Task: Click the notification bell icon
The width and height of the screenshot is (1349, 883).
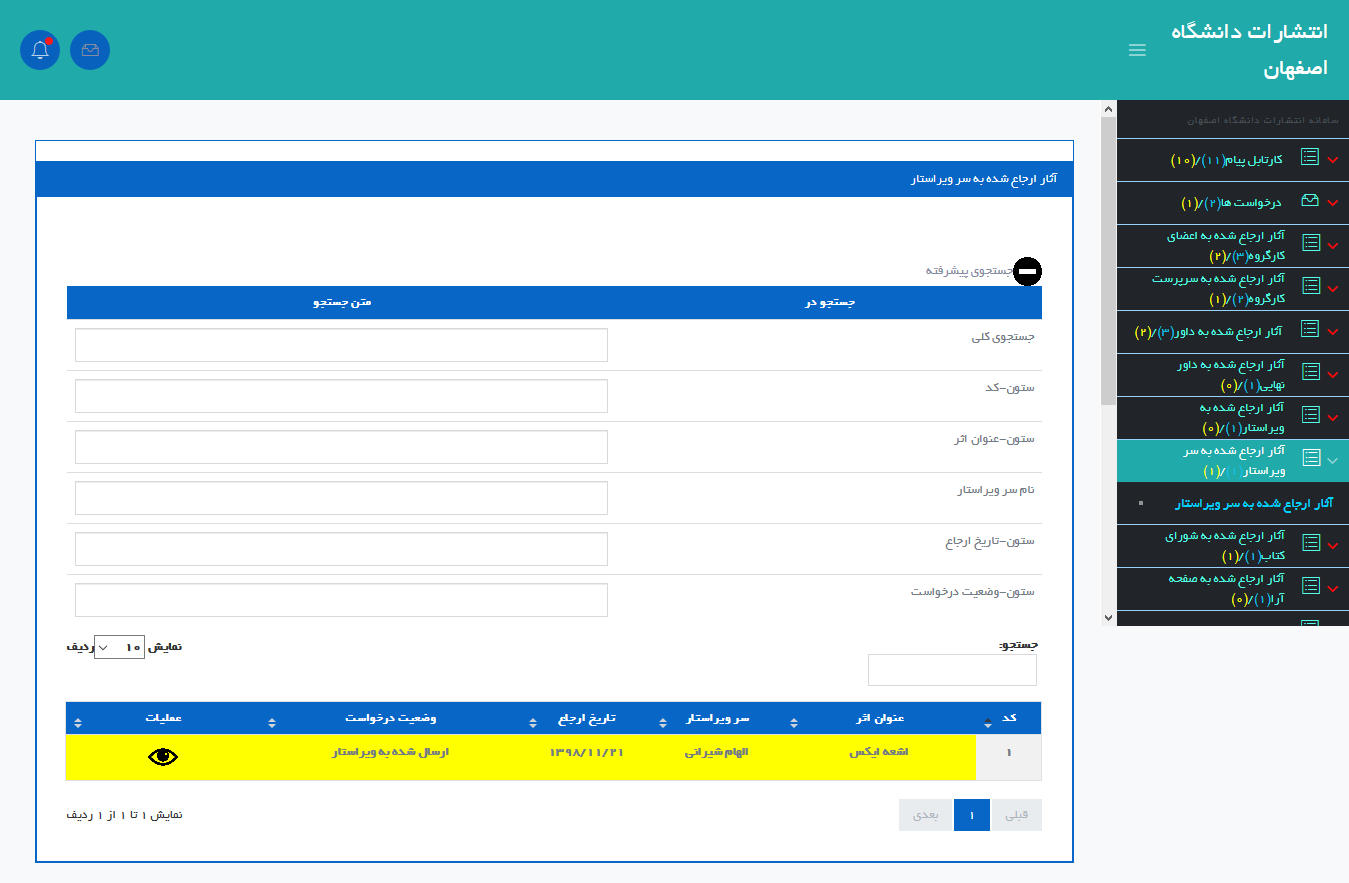Action: (40, 50)
